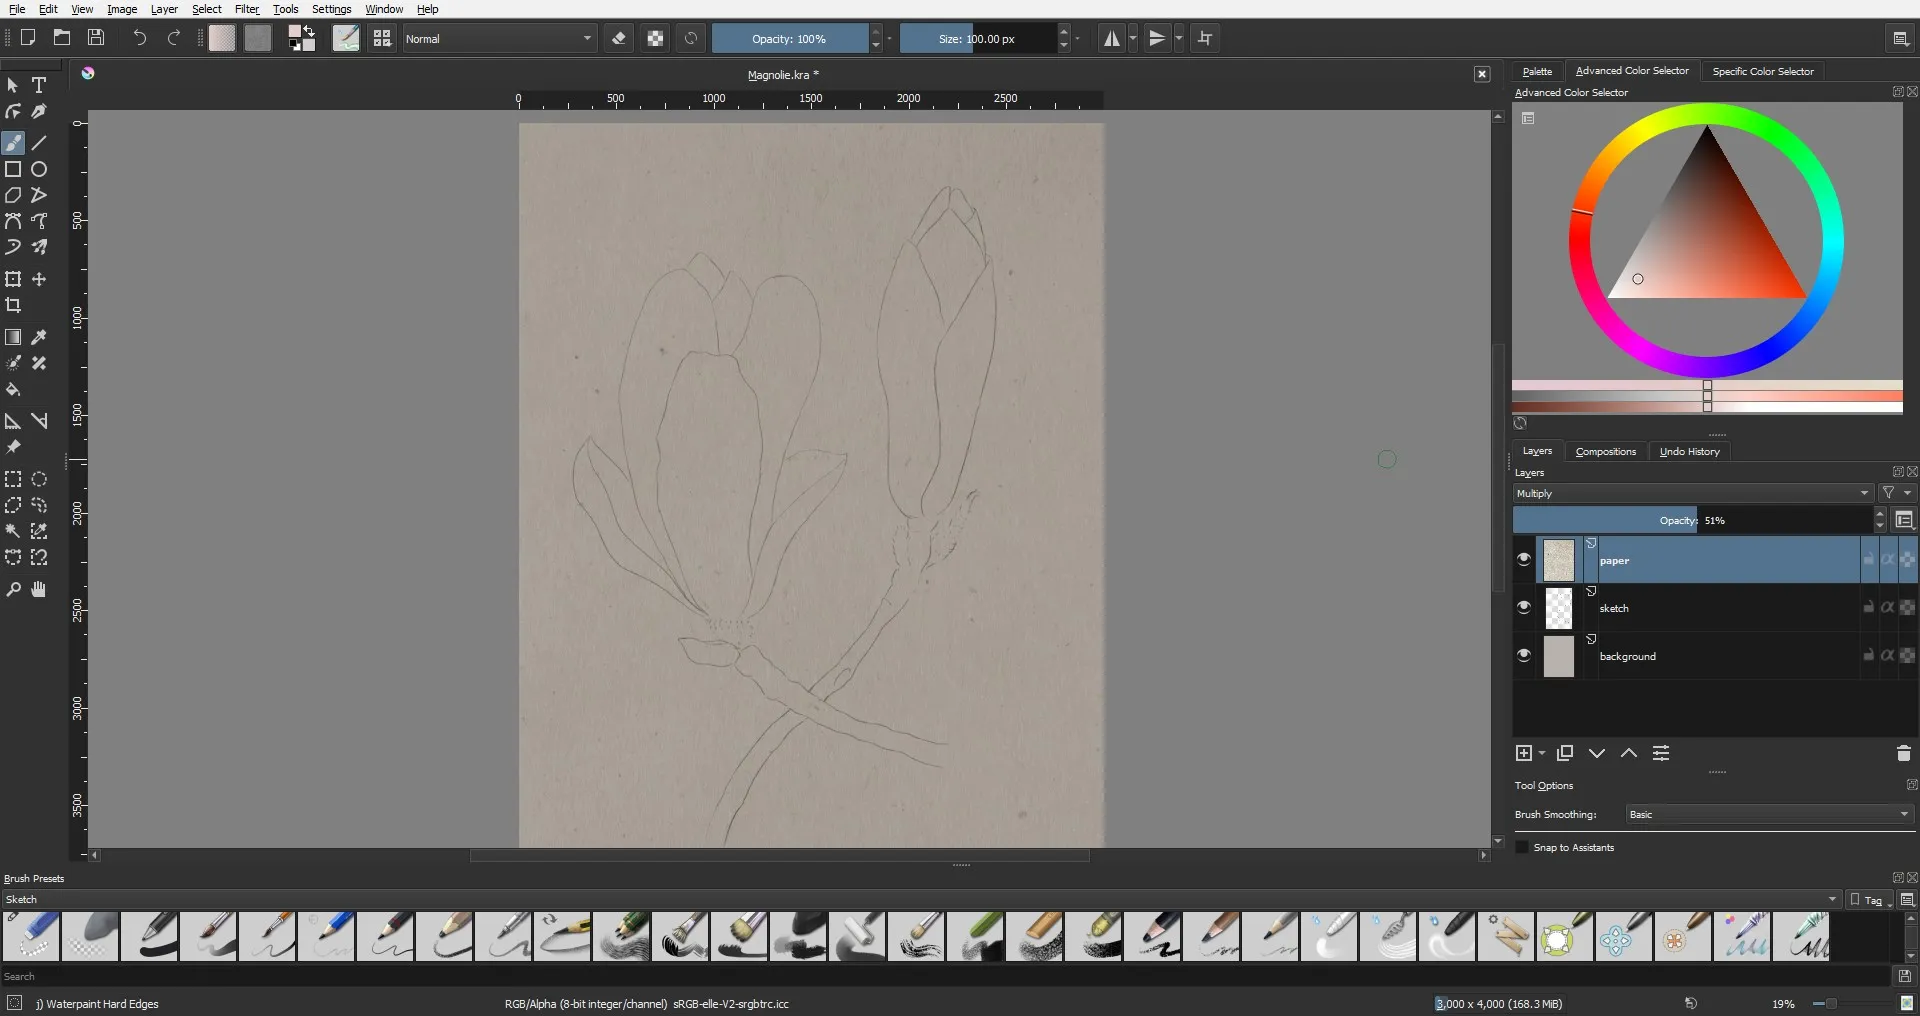Toggle eraser mode in toolbar

click(x=619, y=39)
